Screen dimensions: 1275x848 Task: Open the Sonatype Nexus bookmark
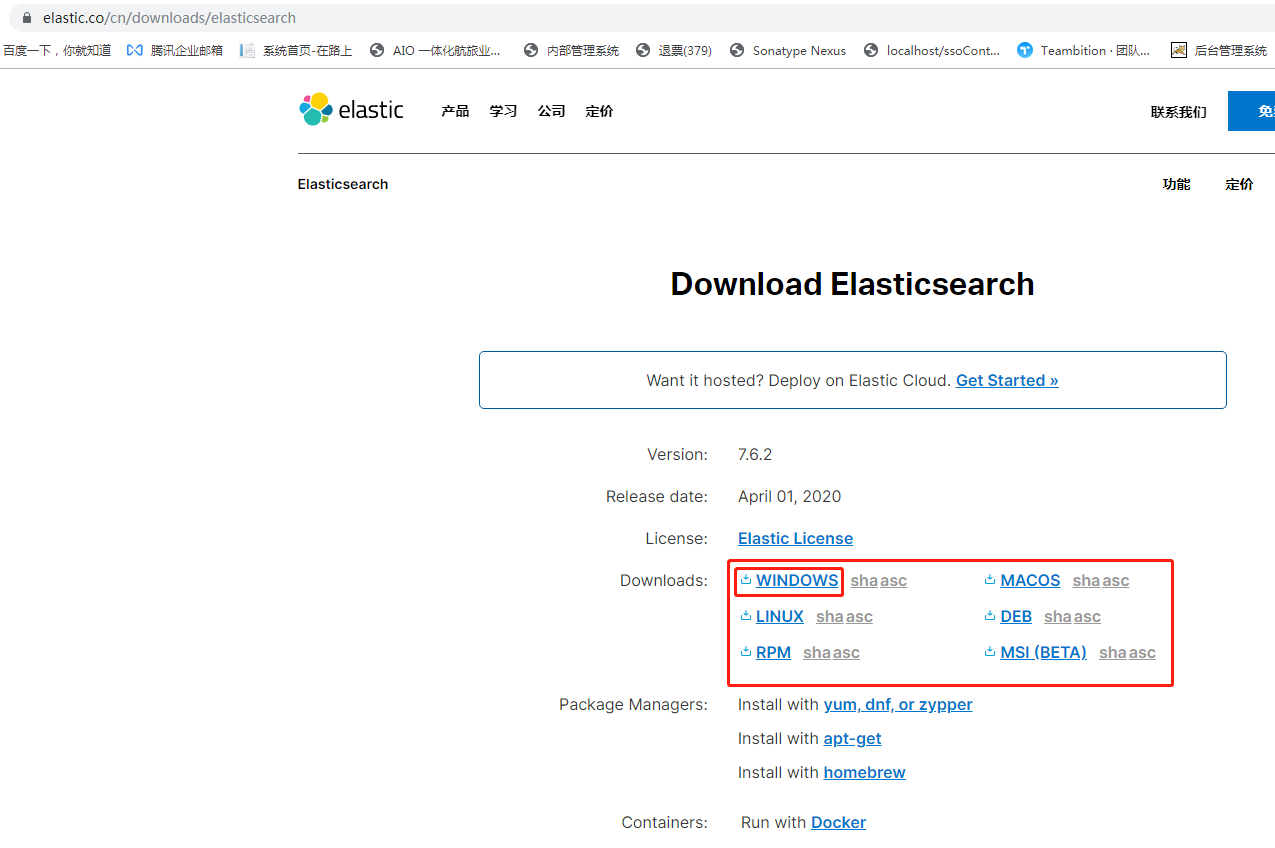coord(788,50)
